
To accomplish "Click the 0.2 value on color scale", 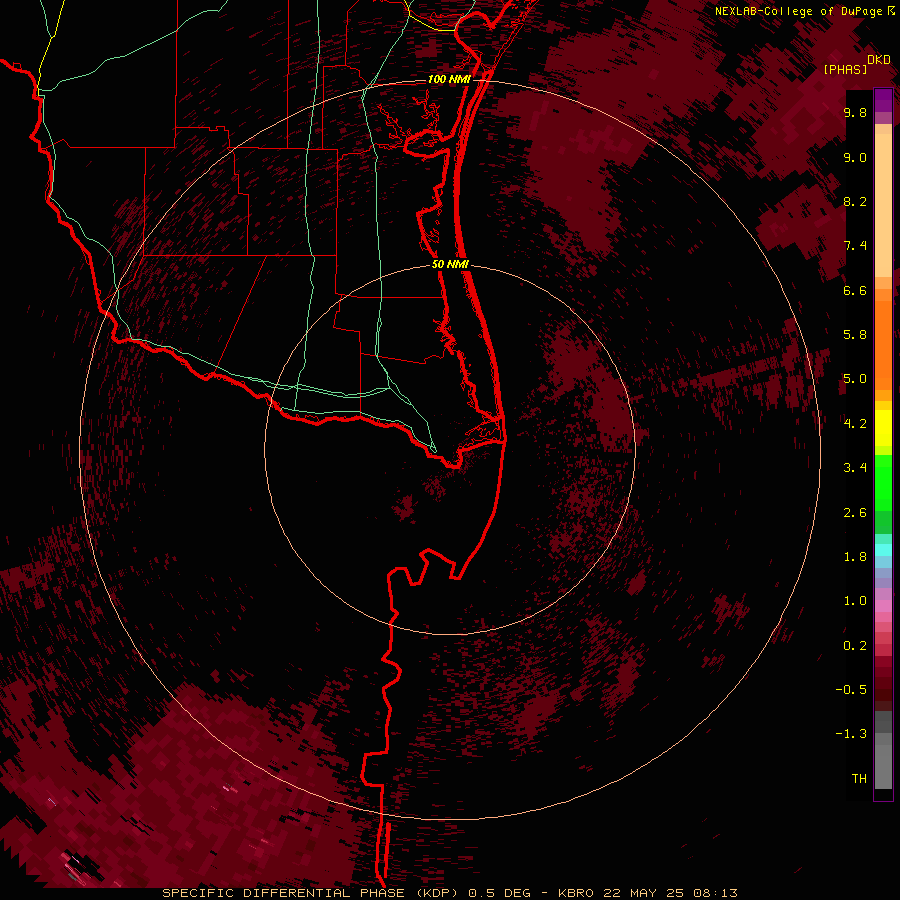I will pyautogui.click(x=855, y=646).
